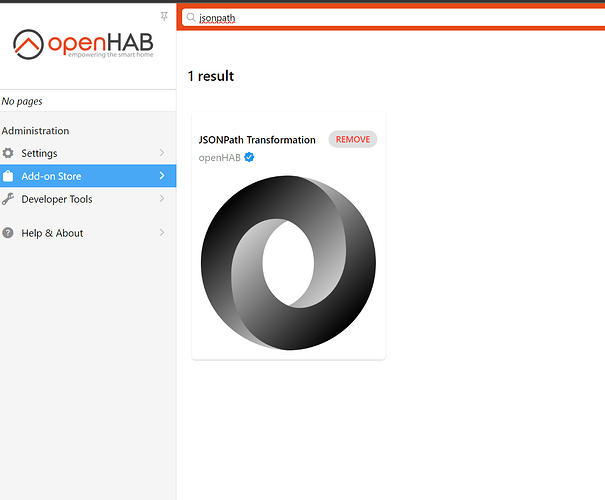Expand the Settings chevron arrow
Viewport: 605px width, 500px height.
point(162,153)
